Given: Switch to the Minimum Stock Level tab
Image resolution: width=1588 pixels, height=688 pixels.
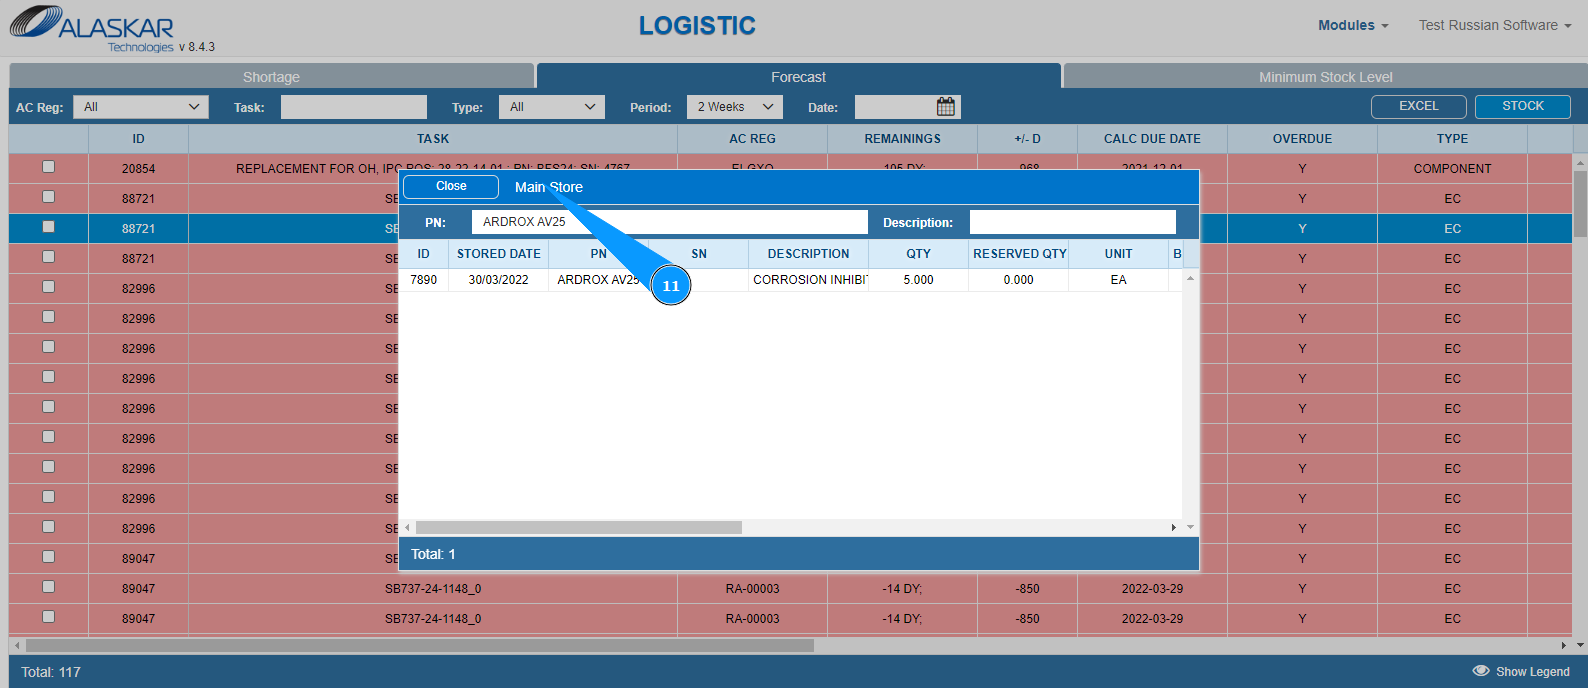Looking at the screenshot, I should coord(1325,77).
